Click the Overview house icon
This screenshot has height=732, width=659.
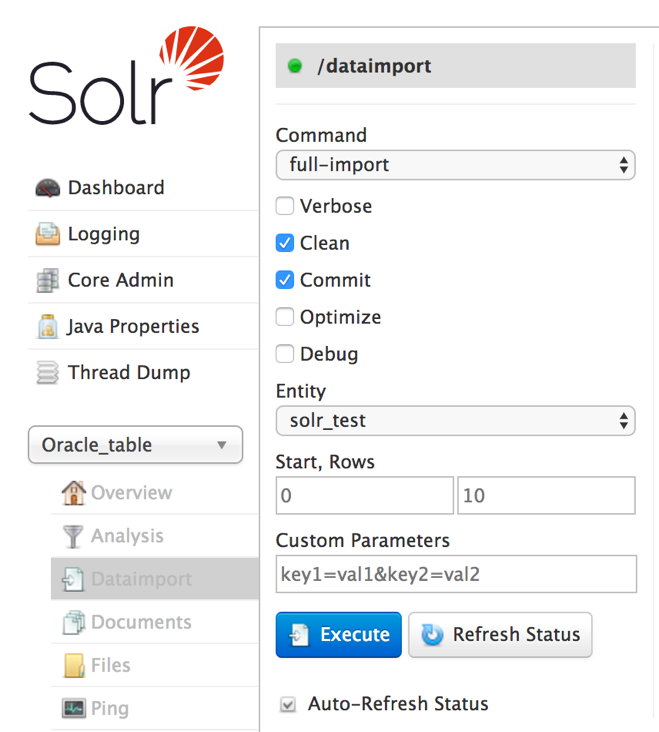(73, 493)
